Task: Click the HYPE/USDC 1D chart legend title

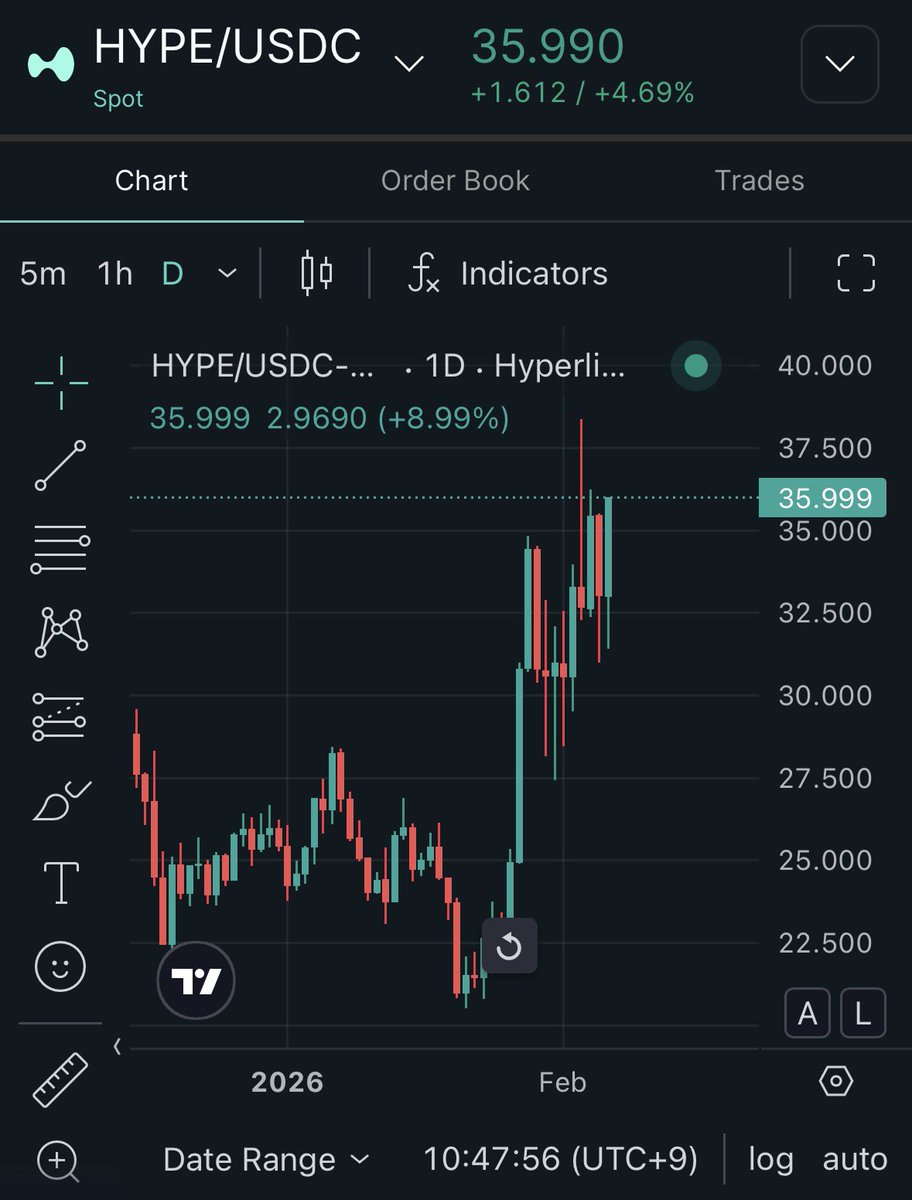Action: tap(389, 366)
